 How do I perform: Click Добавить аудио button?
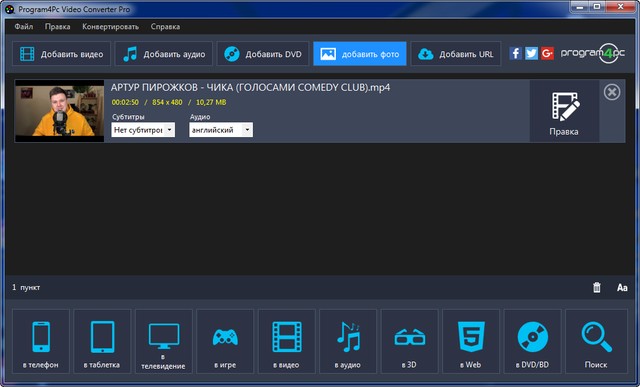(x=164, y=53)
